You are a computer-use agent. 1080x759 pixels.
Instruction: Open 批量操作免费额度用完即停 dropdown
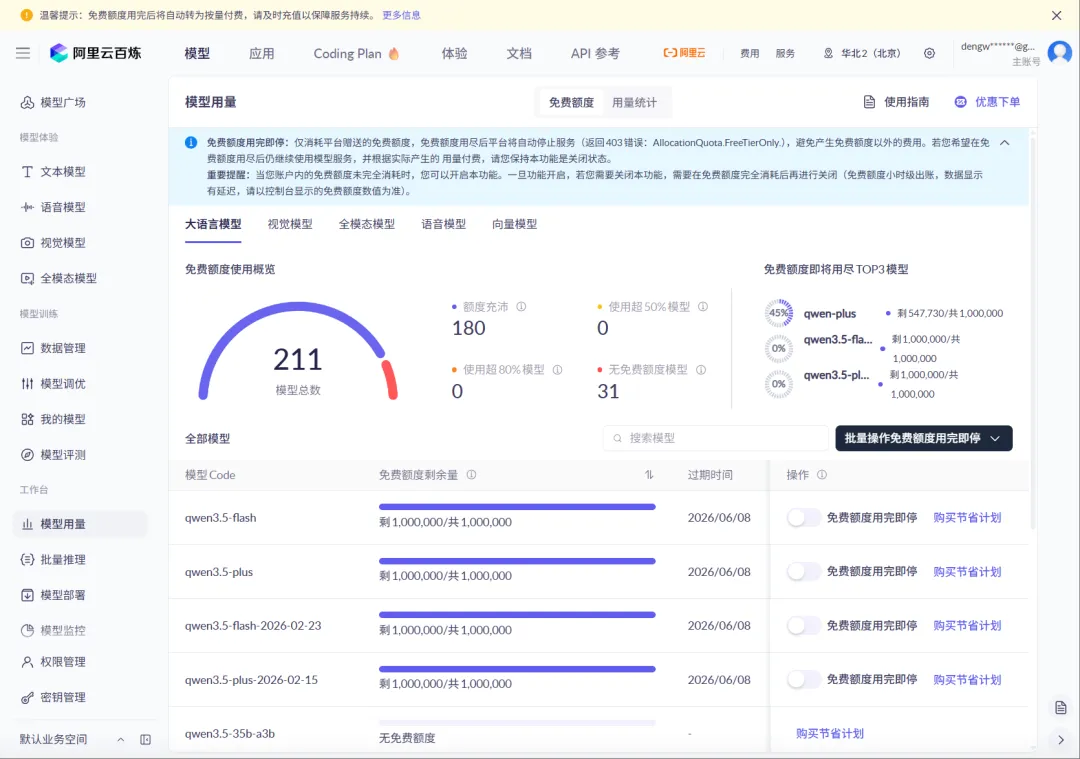pyautogui.click(x=924, y=438)
